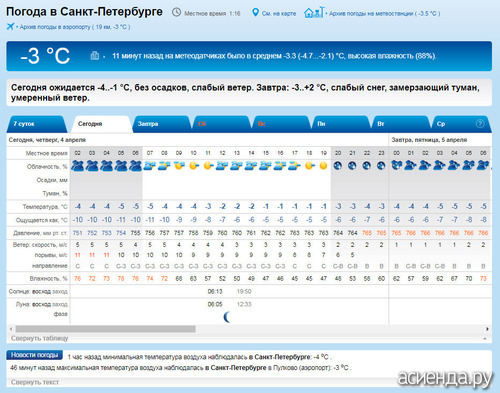Click the scrollbar right arrow
The height and width of the screenshot is (393, 500).
click(x=487, y=329)
